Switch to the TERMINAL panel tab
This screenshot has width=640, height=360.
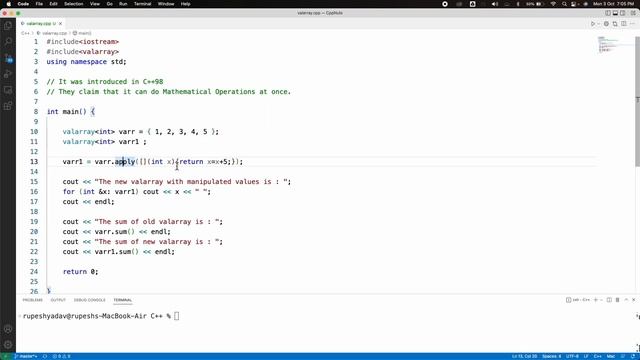pyautogui.click(x=122, y=300)
